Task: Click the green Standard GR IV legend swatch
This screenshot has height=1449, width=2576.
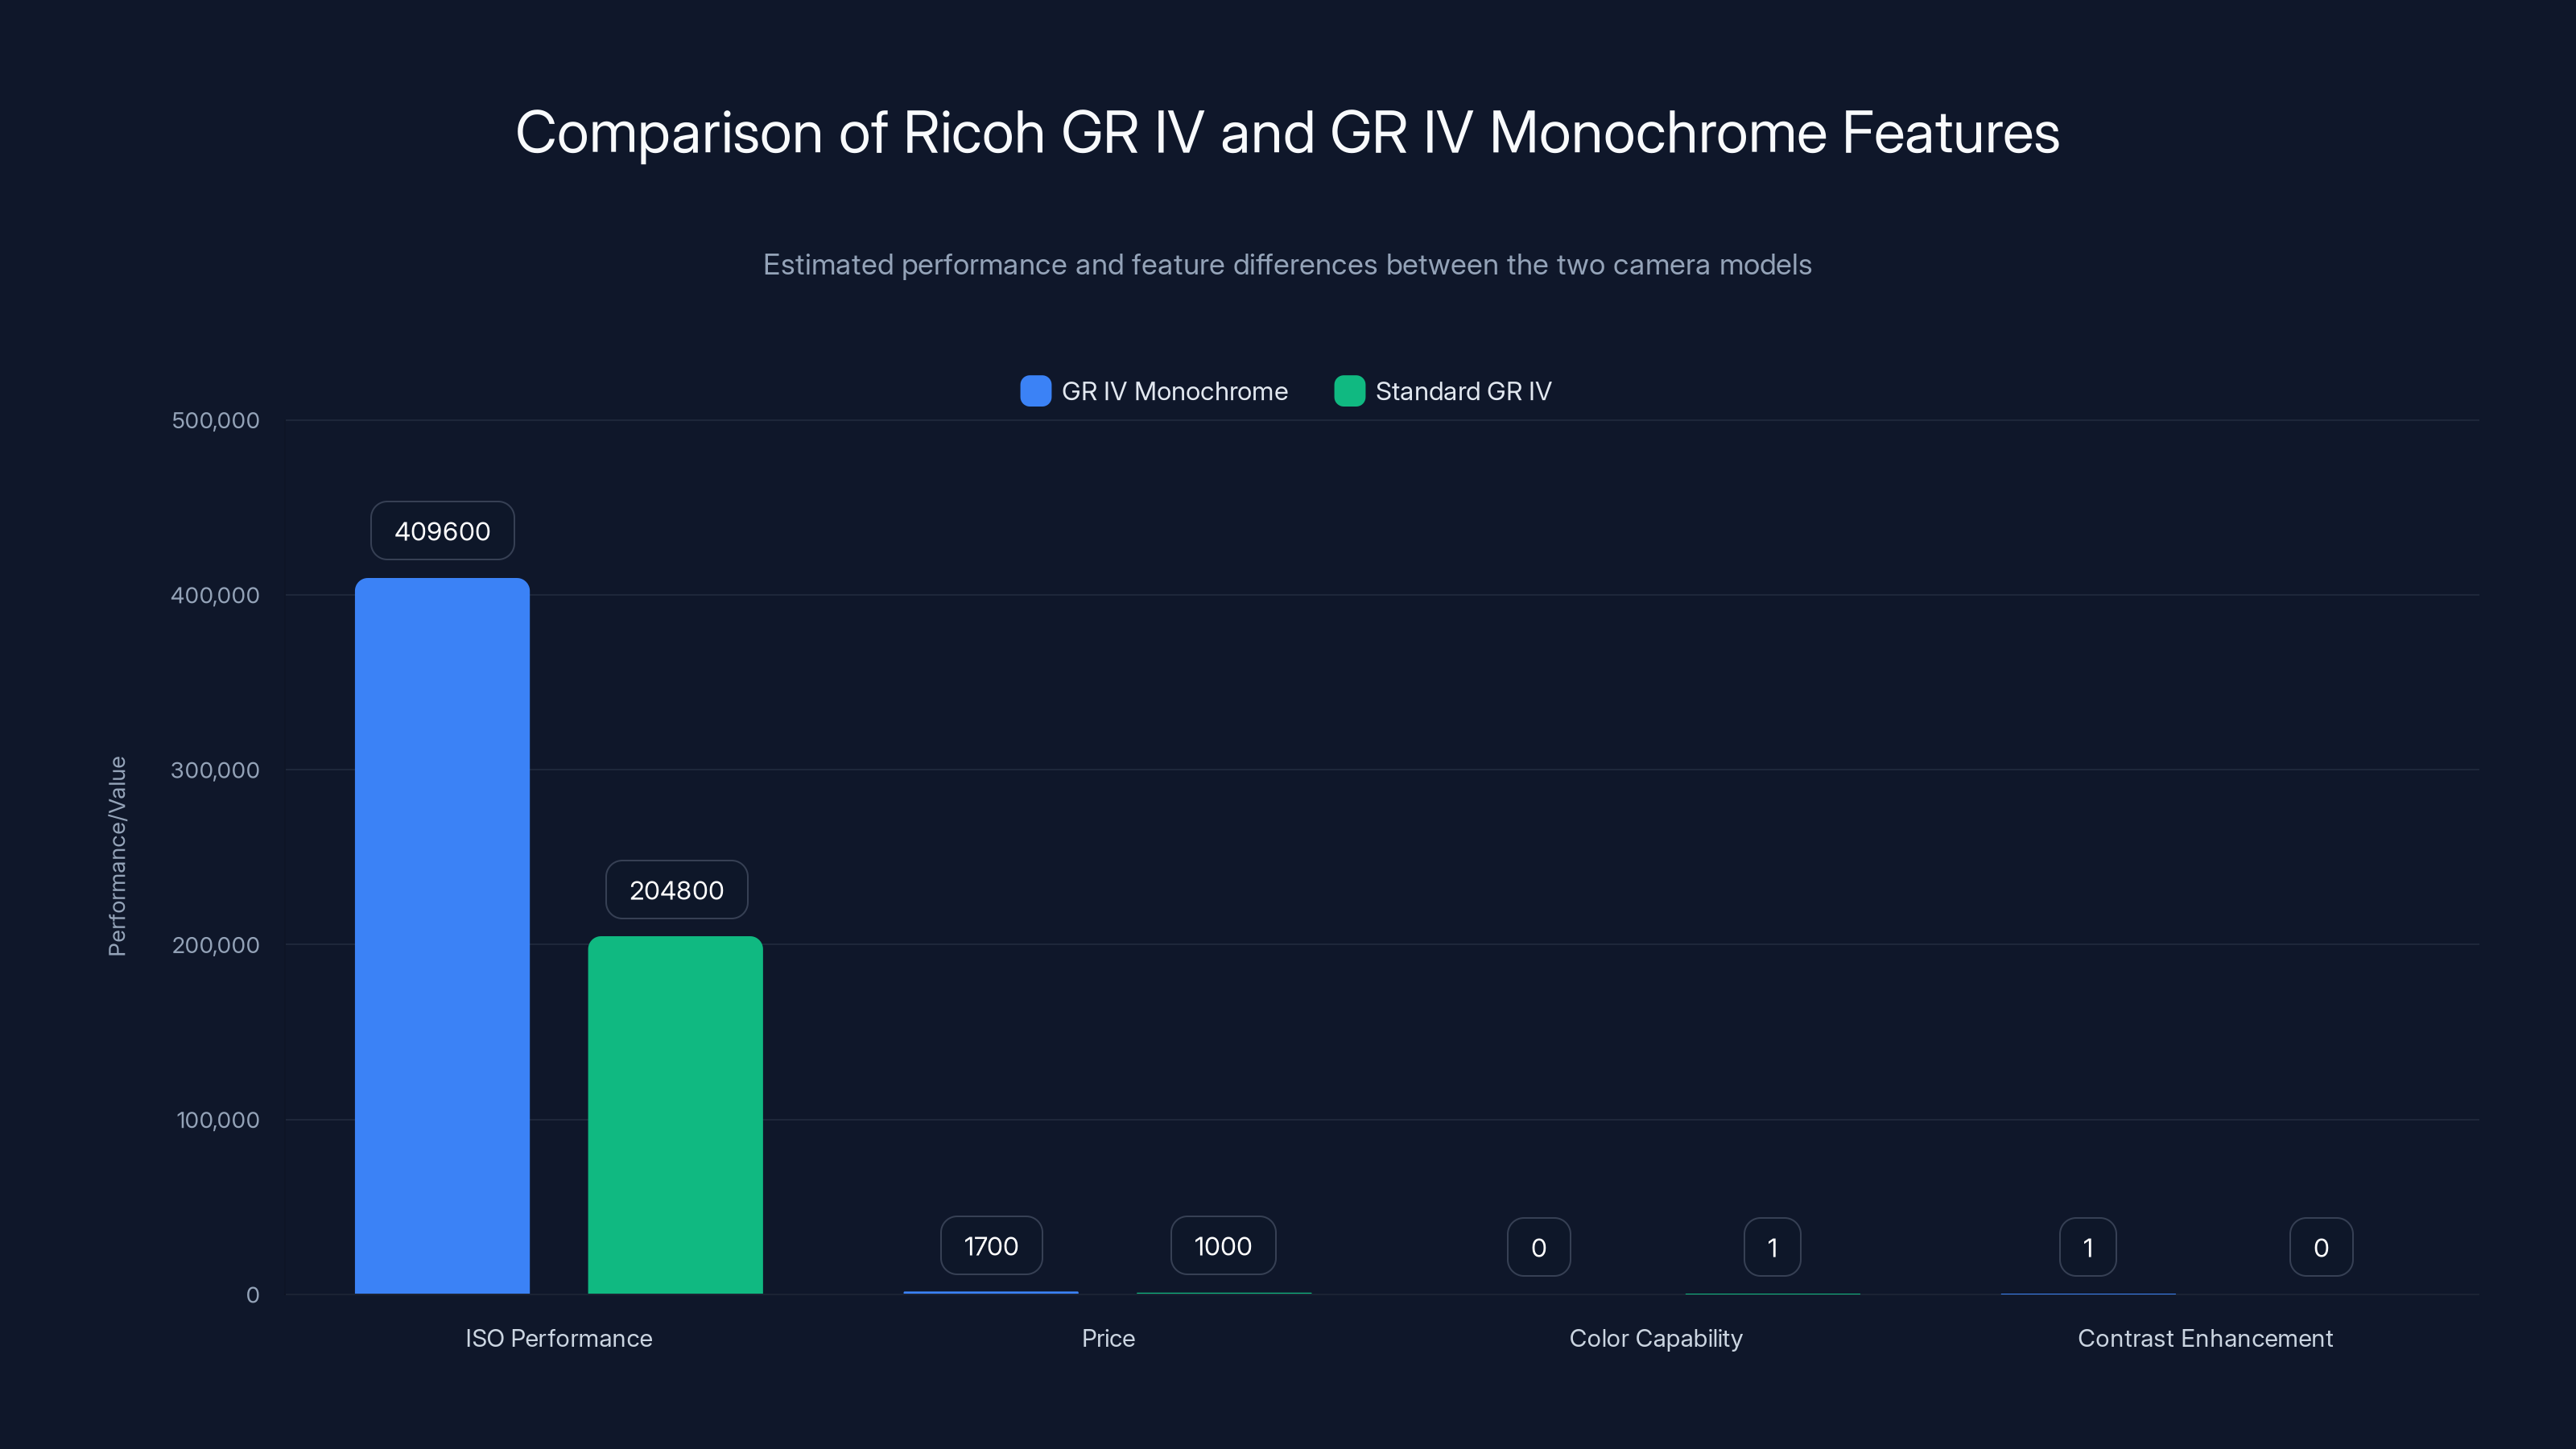Action: 1349,391
